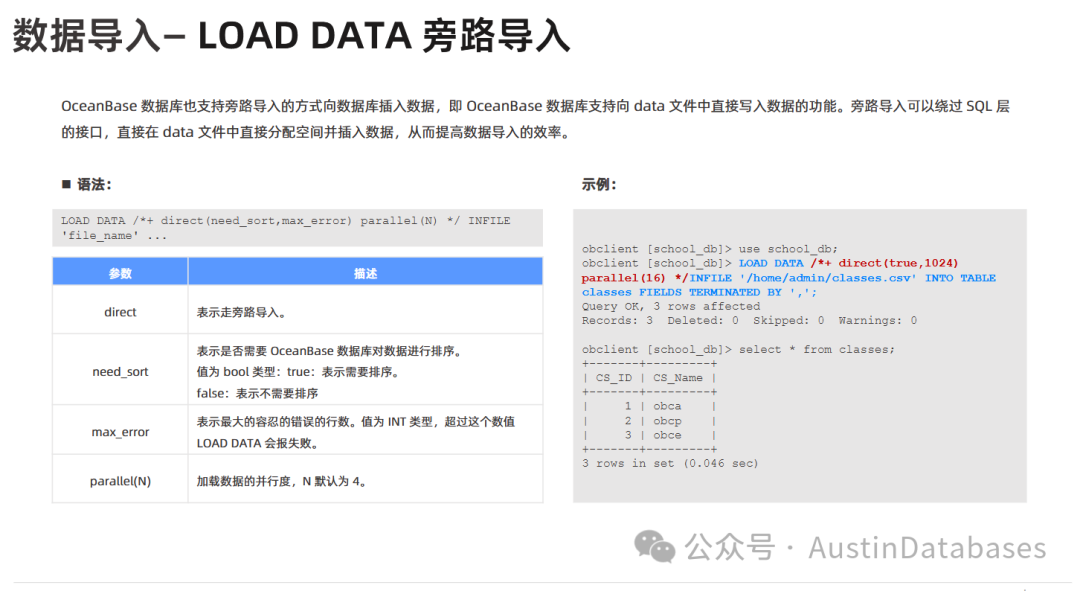
Task: Click the obca result row
Action: point(650,406)
